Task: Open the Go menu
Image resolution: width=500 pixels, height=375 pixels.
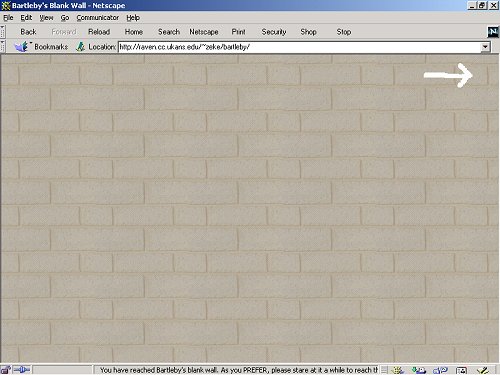Action: [x=65, y=18]
